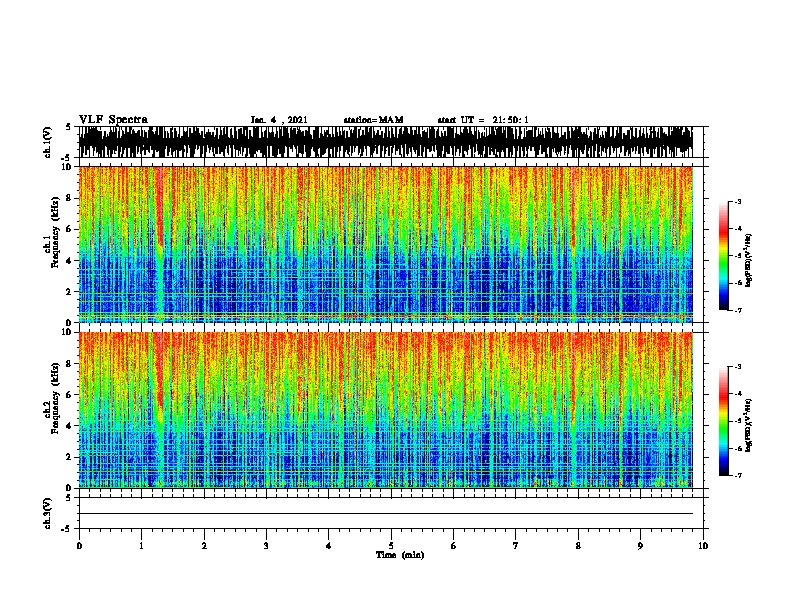Click the "ch.1(V)" waveform axis label
This screenshot has height=612, width=792.
click(x=47, y=142)
